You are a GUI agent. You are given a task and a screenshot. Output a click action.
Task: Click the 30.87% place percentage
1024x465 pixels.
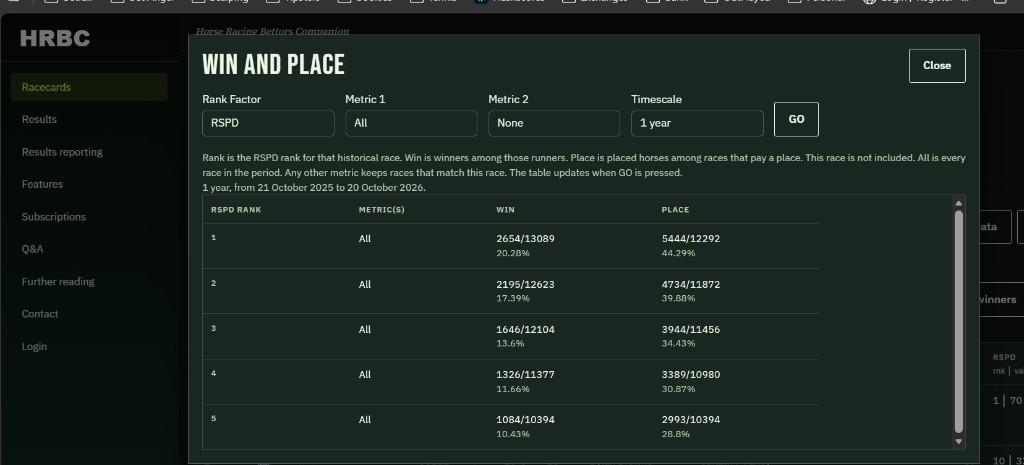click(x=679, y=389)
